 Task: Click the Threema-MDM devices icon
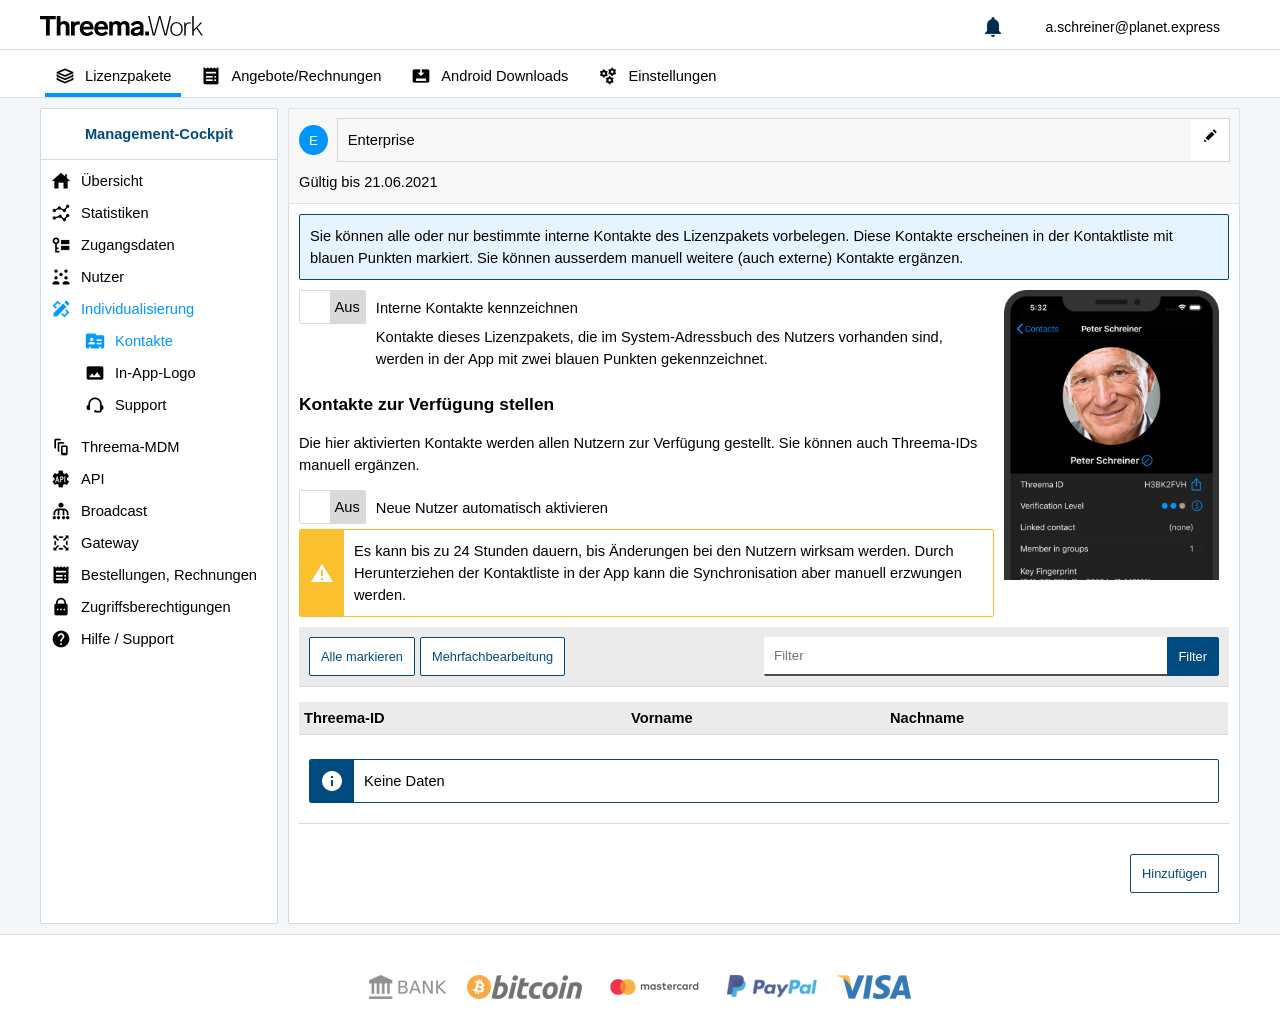pyautogui.click(x=61, y=447)
